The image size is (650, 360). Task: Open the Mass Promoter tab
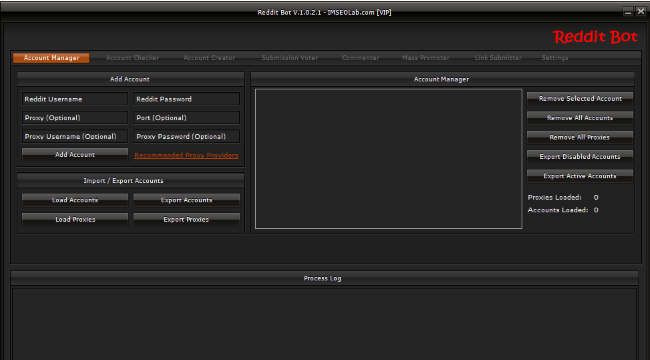click(426, 58)
